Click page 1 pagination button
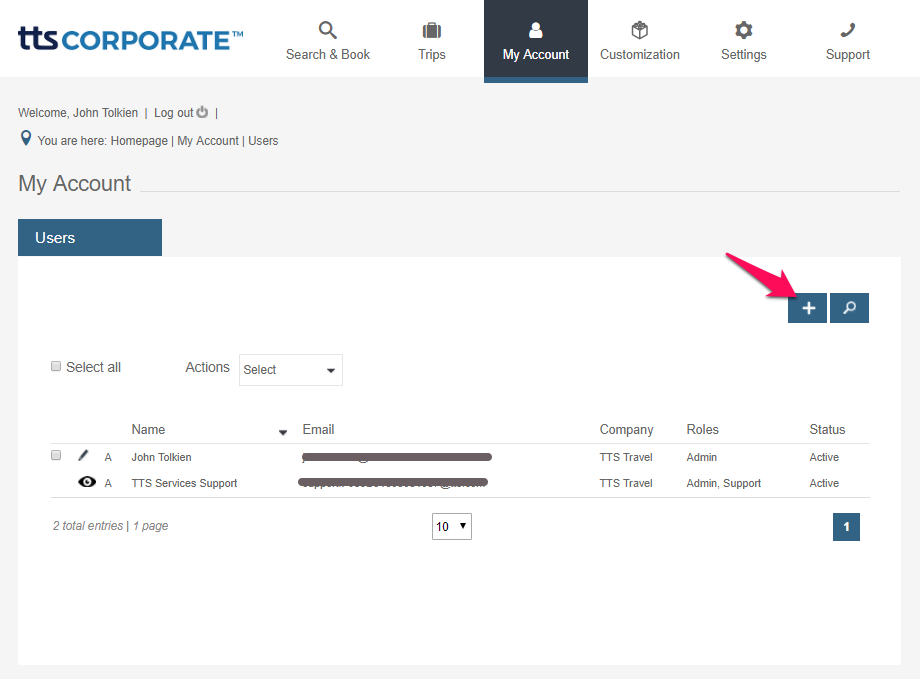This screenshot has height=679, width=920. coord(846,527)
